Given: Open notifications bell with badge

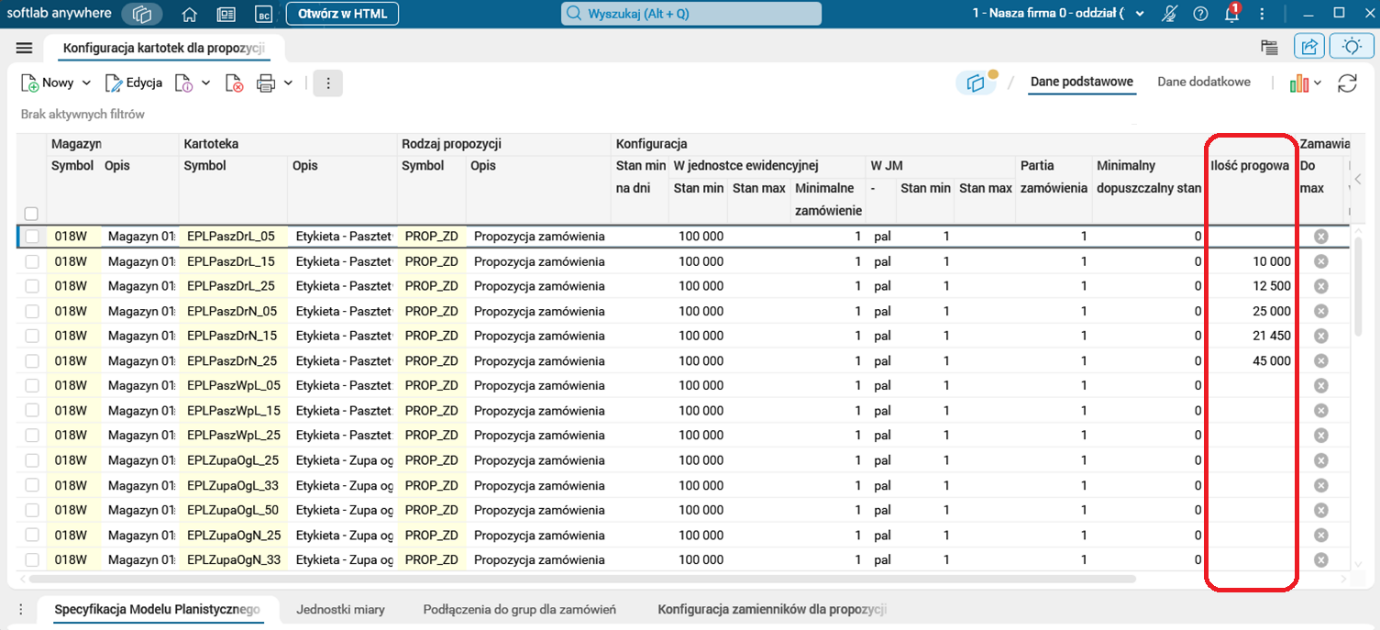Looking at the screenshot, I should (x=1232, y=14).
